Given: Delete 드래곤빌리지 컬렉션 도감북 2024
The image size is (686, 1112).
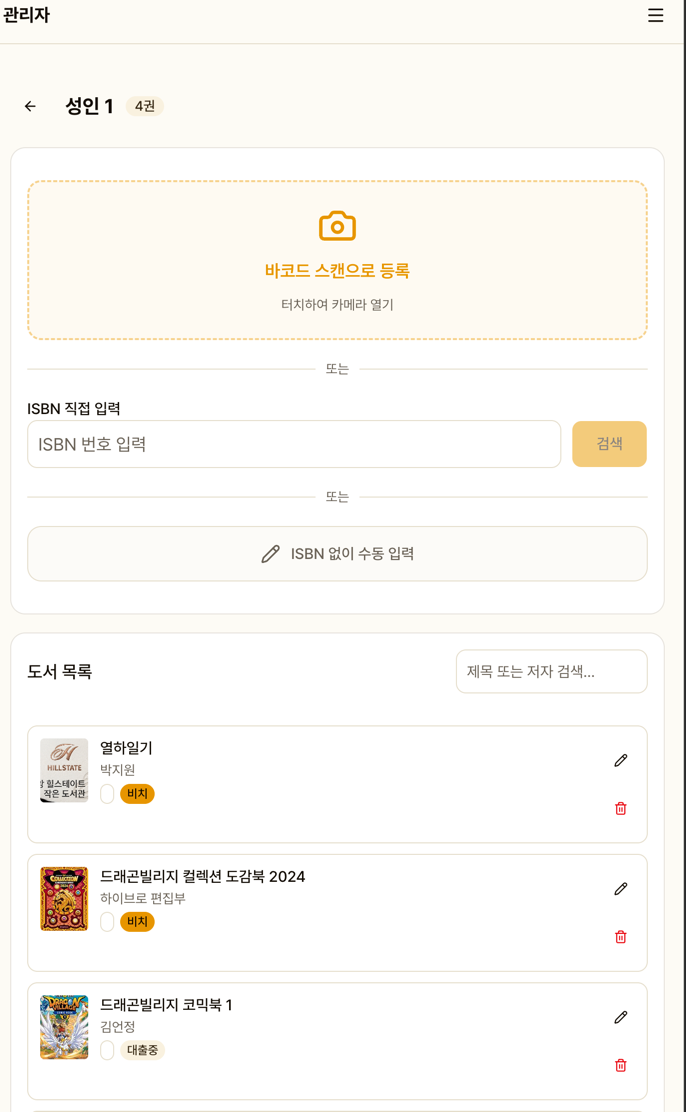Looking at the screenshot, I should click(x=620, y=937).
